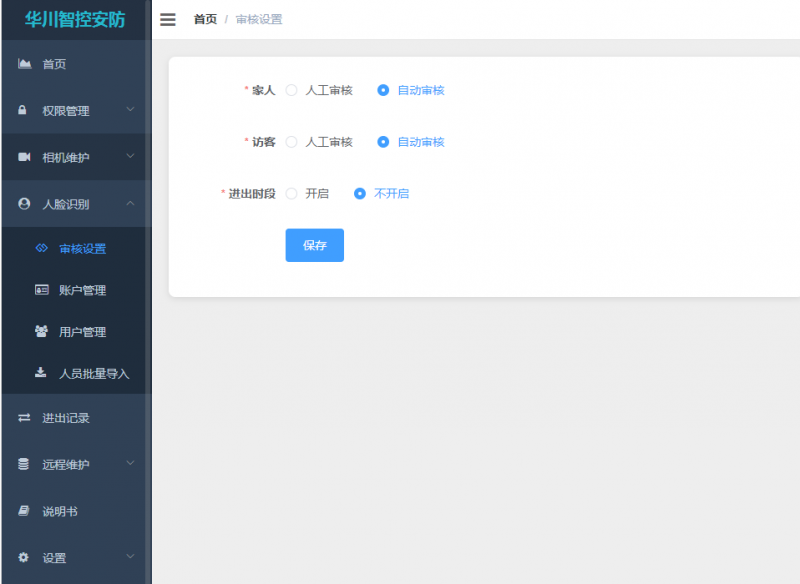Open 进出记录 in the sidebar

click(66, 418)
